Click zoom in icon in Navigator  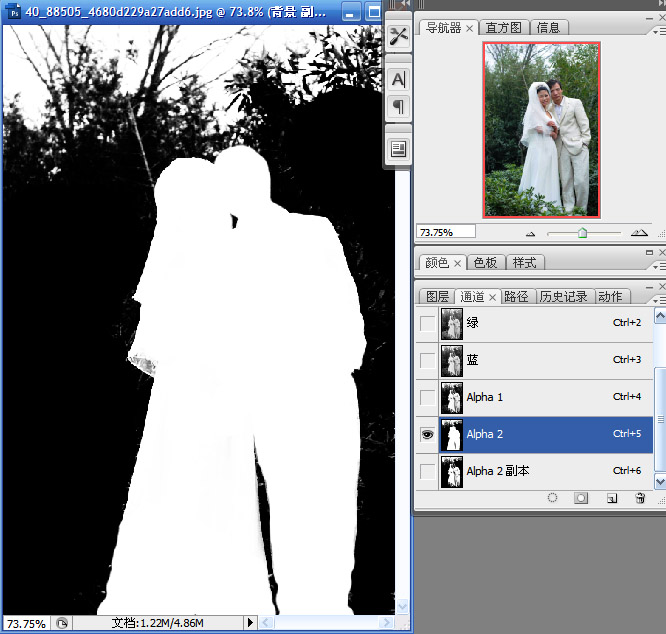click(639, 232)
